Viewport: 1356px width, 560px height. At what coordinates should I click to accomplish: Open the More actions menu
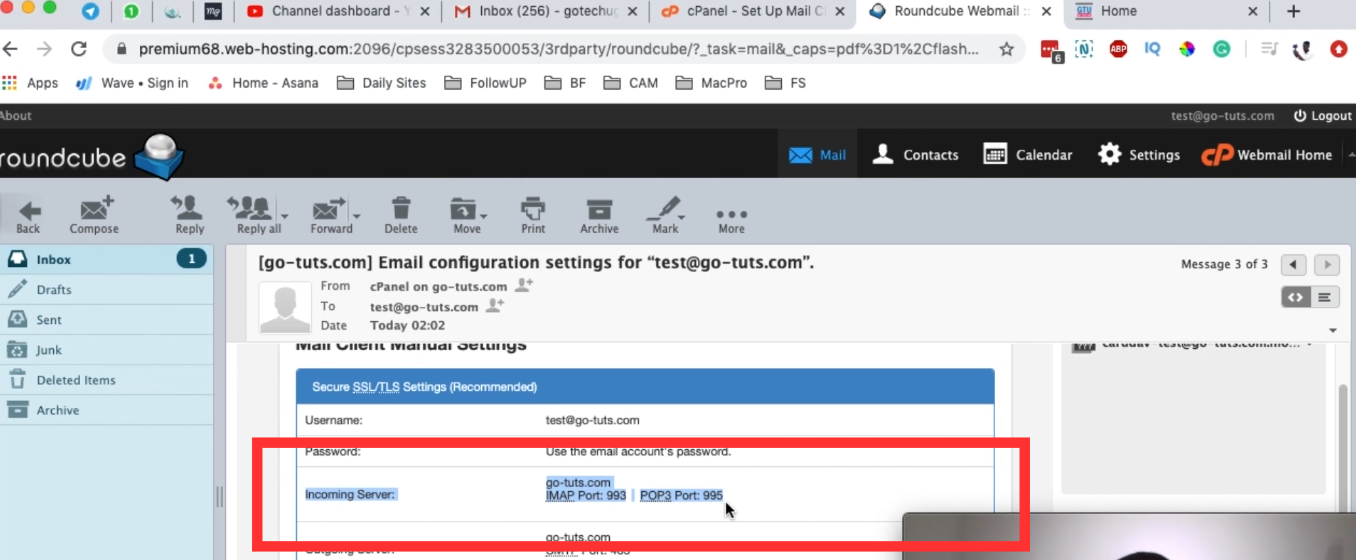731,220
